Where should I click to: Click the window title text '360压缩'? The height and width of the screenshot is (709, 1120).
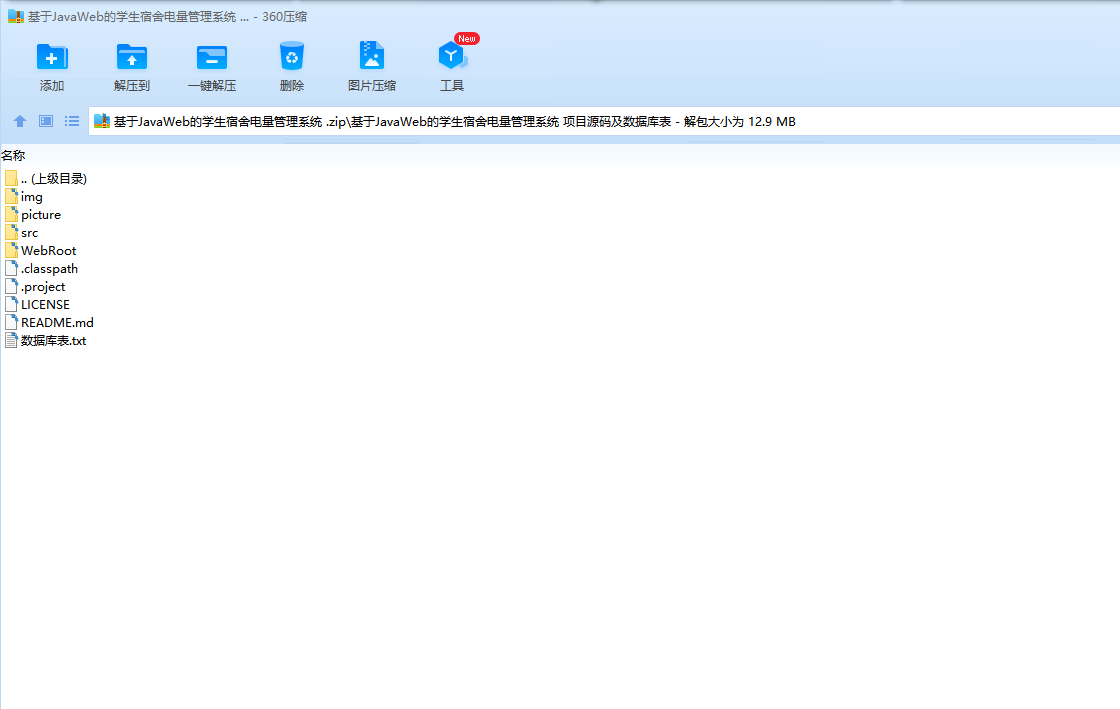click(284, 16)
